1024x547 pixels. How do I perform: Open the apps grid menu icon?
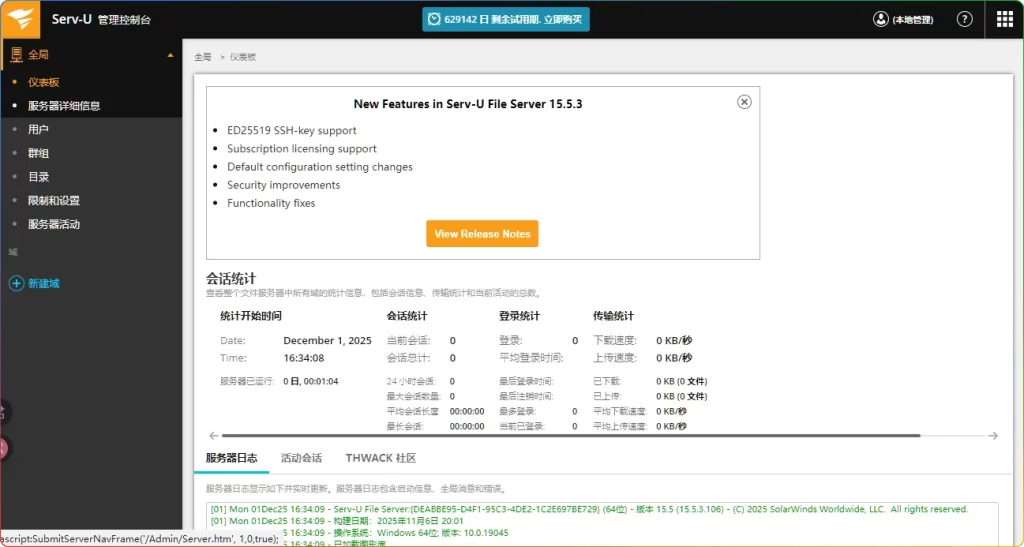pos(1004,19)
